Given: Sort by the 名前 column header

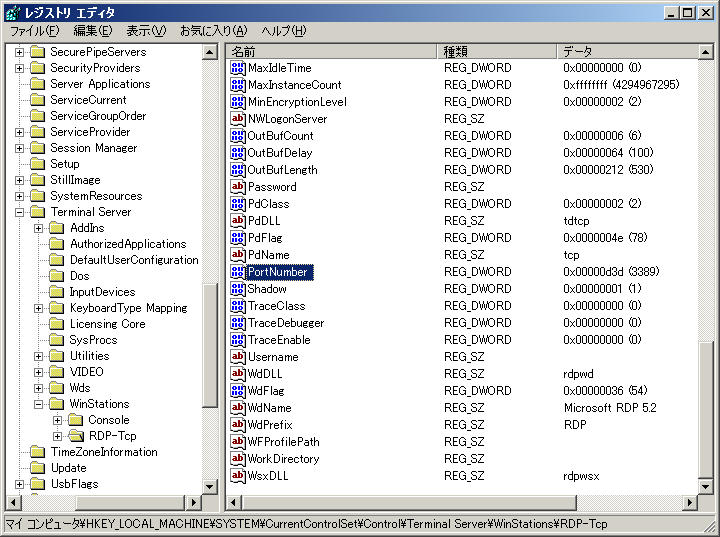Looking at the screenshot, I should pyautogui.click(x=332, y=51).
